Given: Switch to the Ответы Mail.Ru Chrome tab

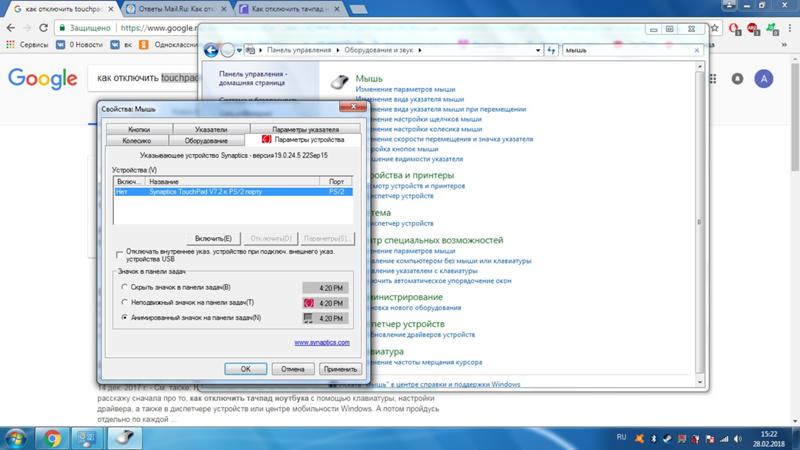Looking at the screenshot, I should coord(176,9).
